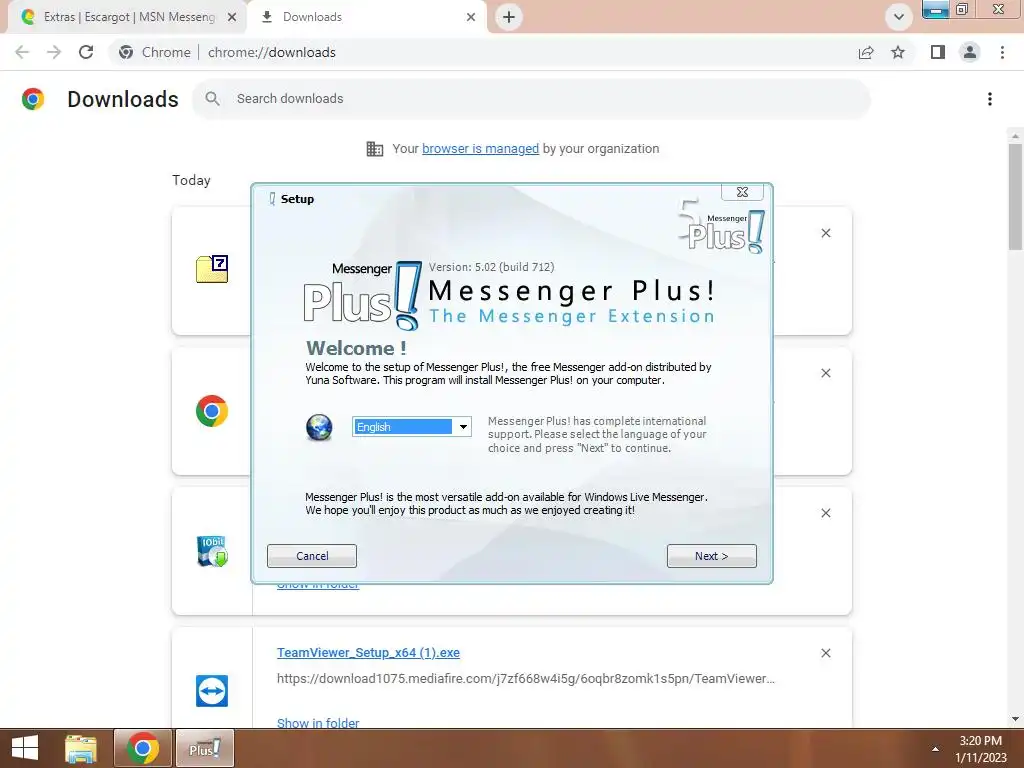Go back to previous page
This screenshot has width=1024, height=768.
click(x=22, y=52)
